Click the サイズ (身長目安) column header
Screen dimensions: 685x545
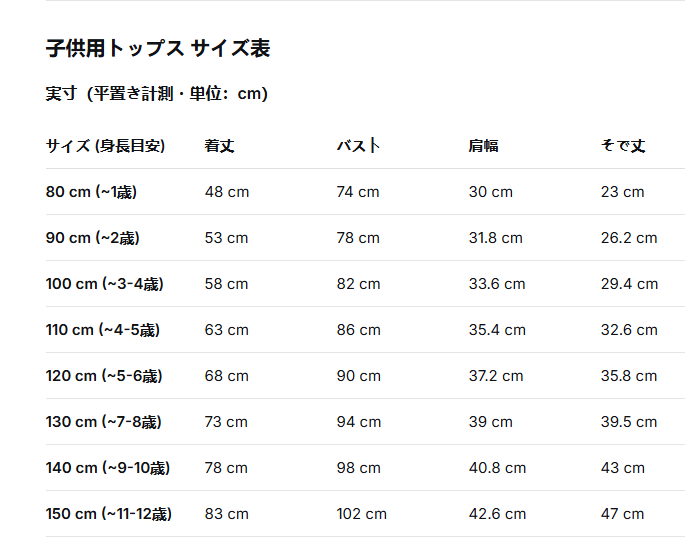click(x=105, y=146)
